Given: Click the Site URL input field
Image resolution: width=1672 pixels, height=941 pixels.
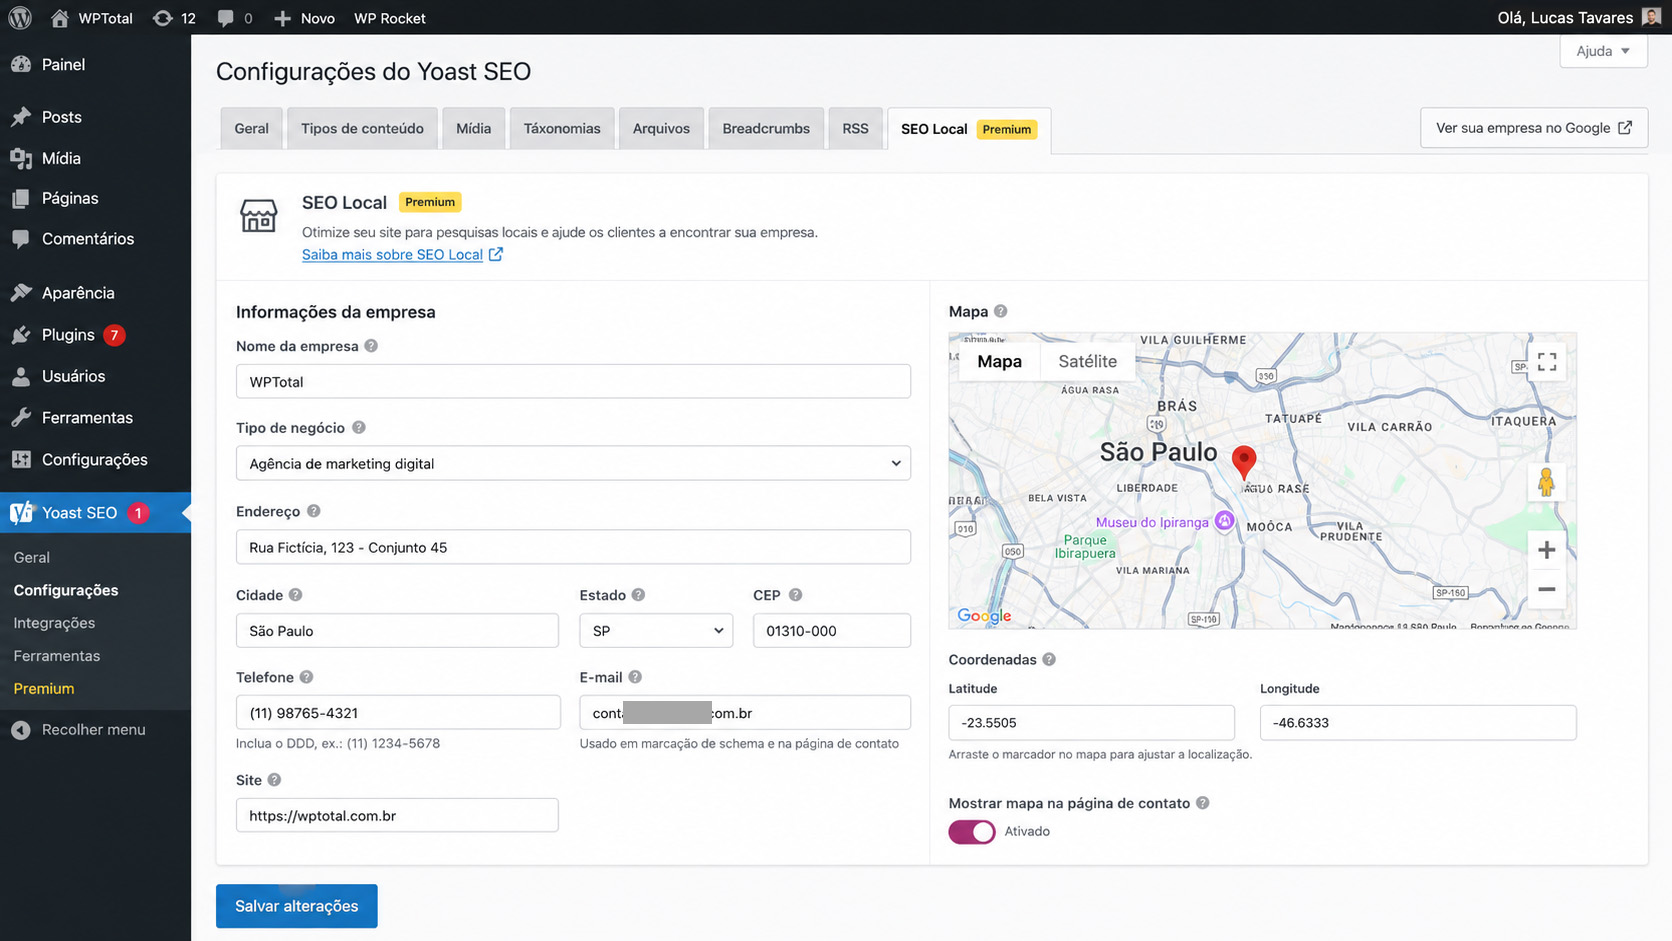Looking at the screenshot, I should click(x=397, y=815).
